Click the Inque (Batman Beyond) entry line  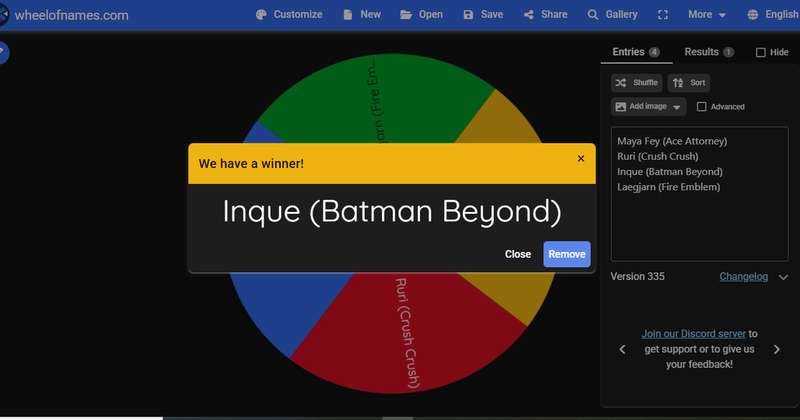point(669,171)
